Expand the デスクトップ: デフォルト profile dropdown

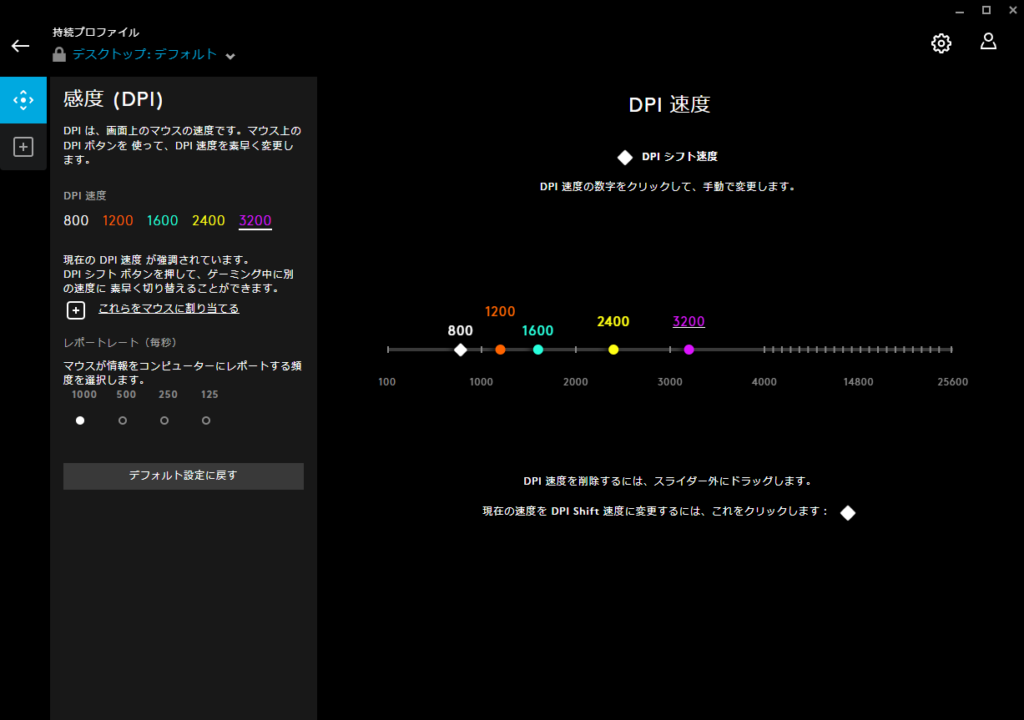(230, 56)
